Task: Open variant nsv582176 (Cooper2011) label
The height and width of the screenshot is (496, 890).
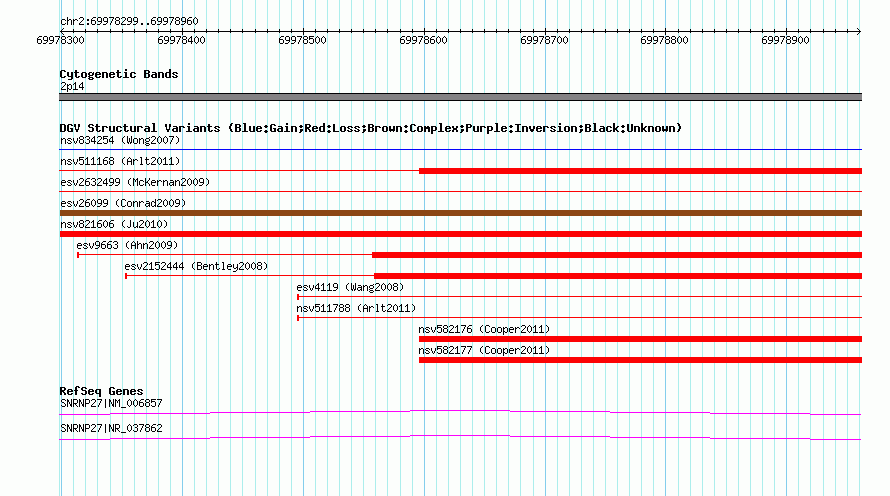Action: click(484, 329)
